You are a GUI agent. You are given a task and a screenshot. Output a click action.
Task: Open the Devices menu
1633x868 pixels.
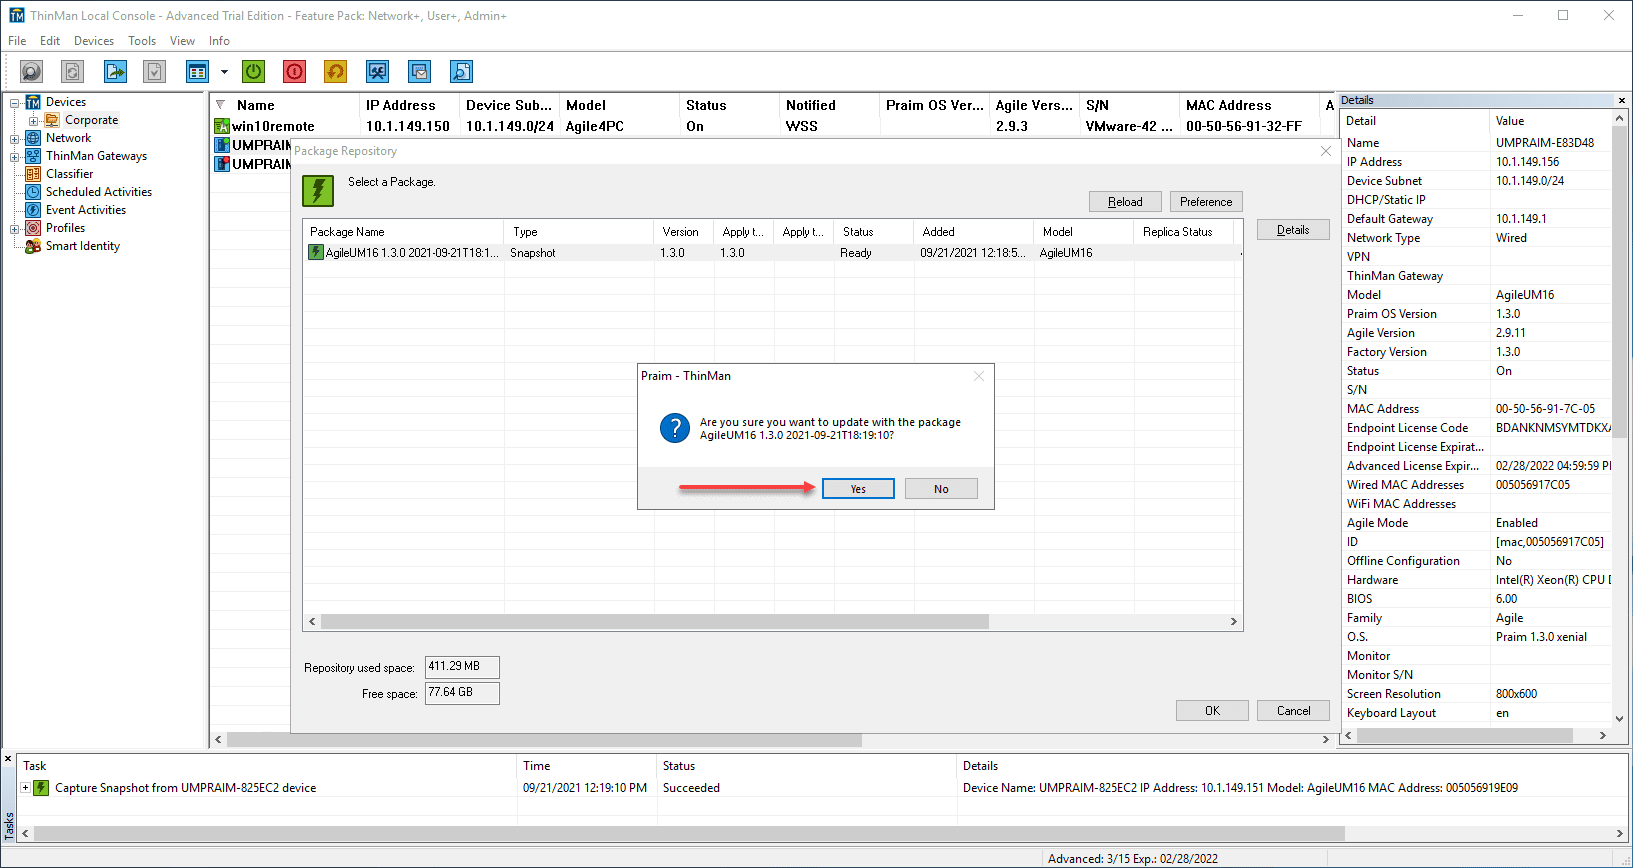tap(94, 41)
